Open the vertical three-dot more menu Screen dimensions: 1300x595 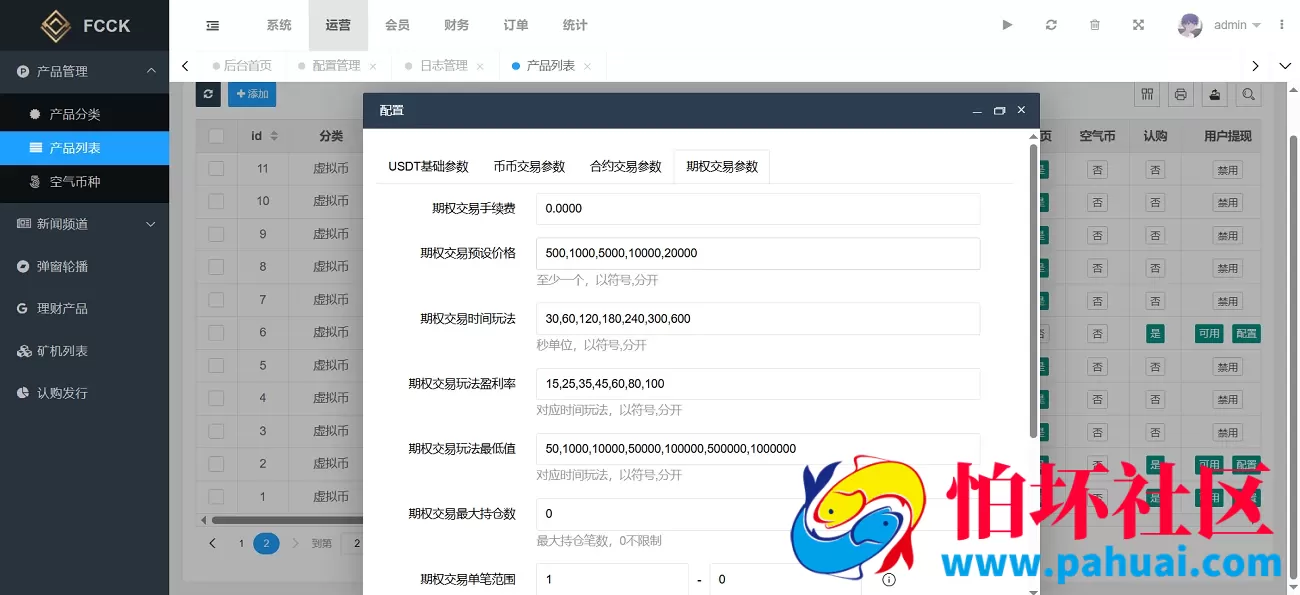click(1282, 25)
